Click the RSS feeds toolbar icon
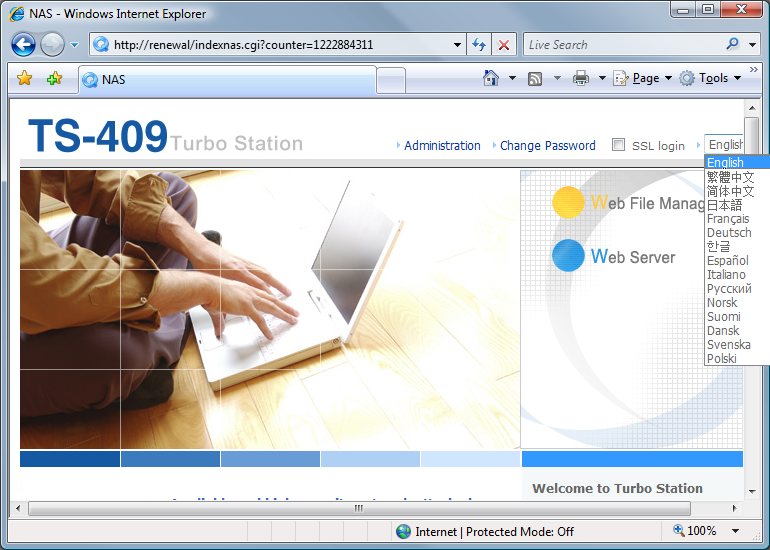770x550 pixels. 536,78
